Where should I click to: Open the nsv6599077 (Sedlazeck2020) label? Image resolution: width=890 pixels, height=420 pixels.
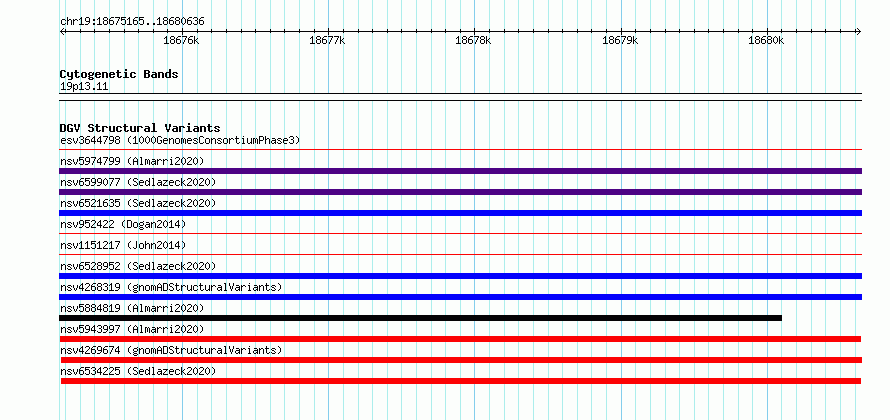coord(138,182)
